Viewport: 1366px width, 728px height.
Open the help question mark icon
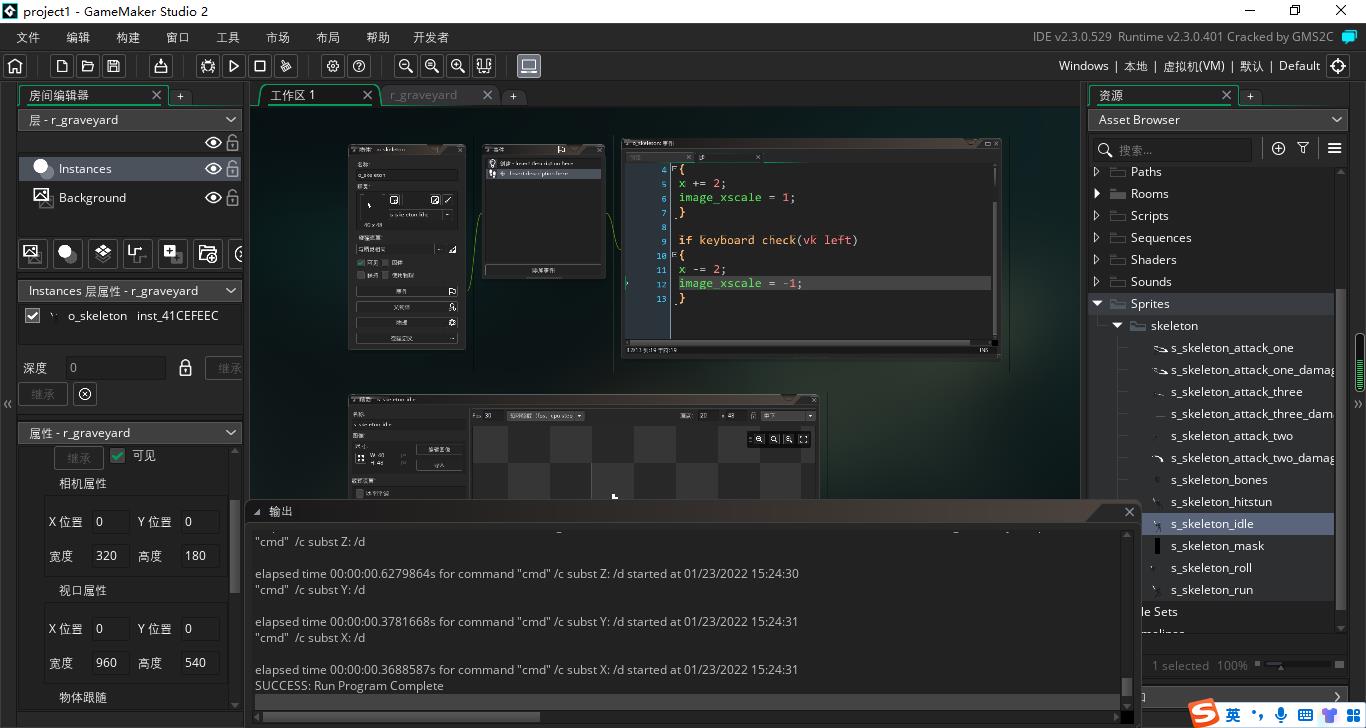(359, 66)
